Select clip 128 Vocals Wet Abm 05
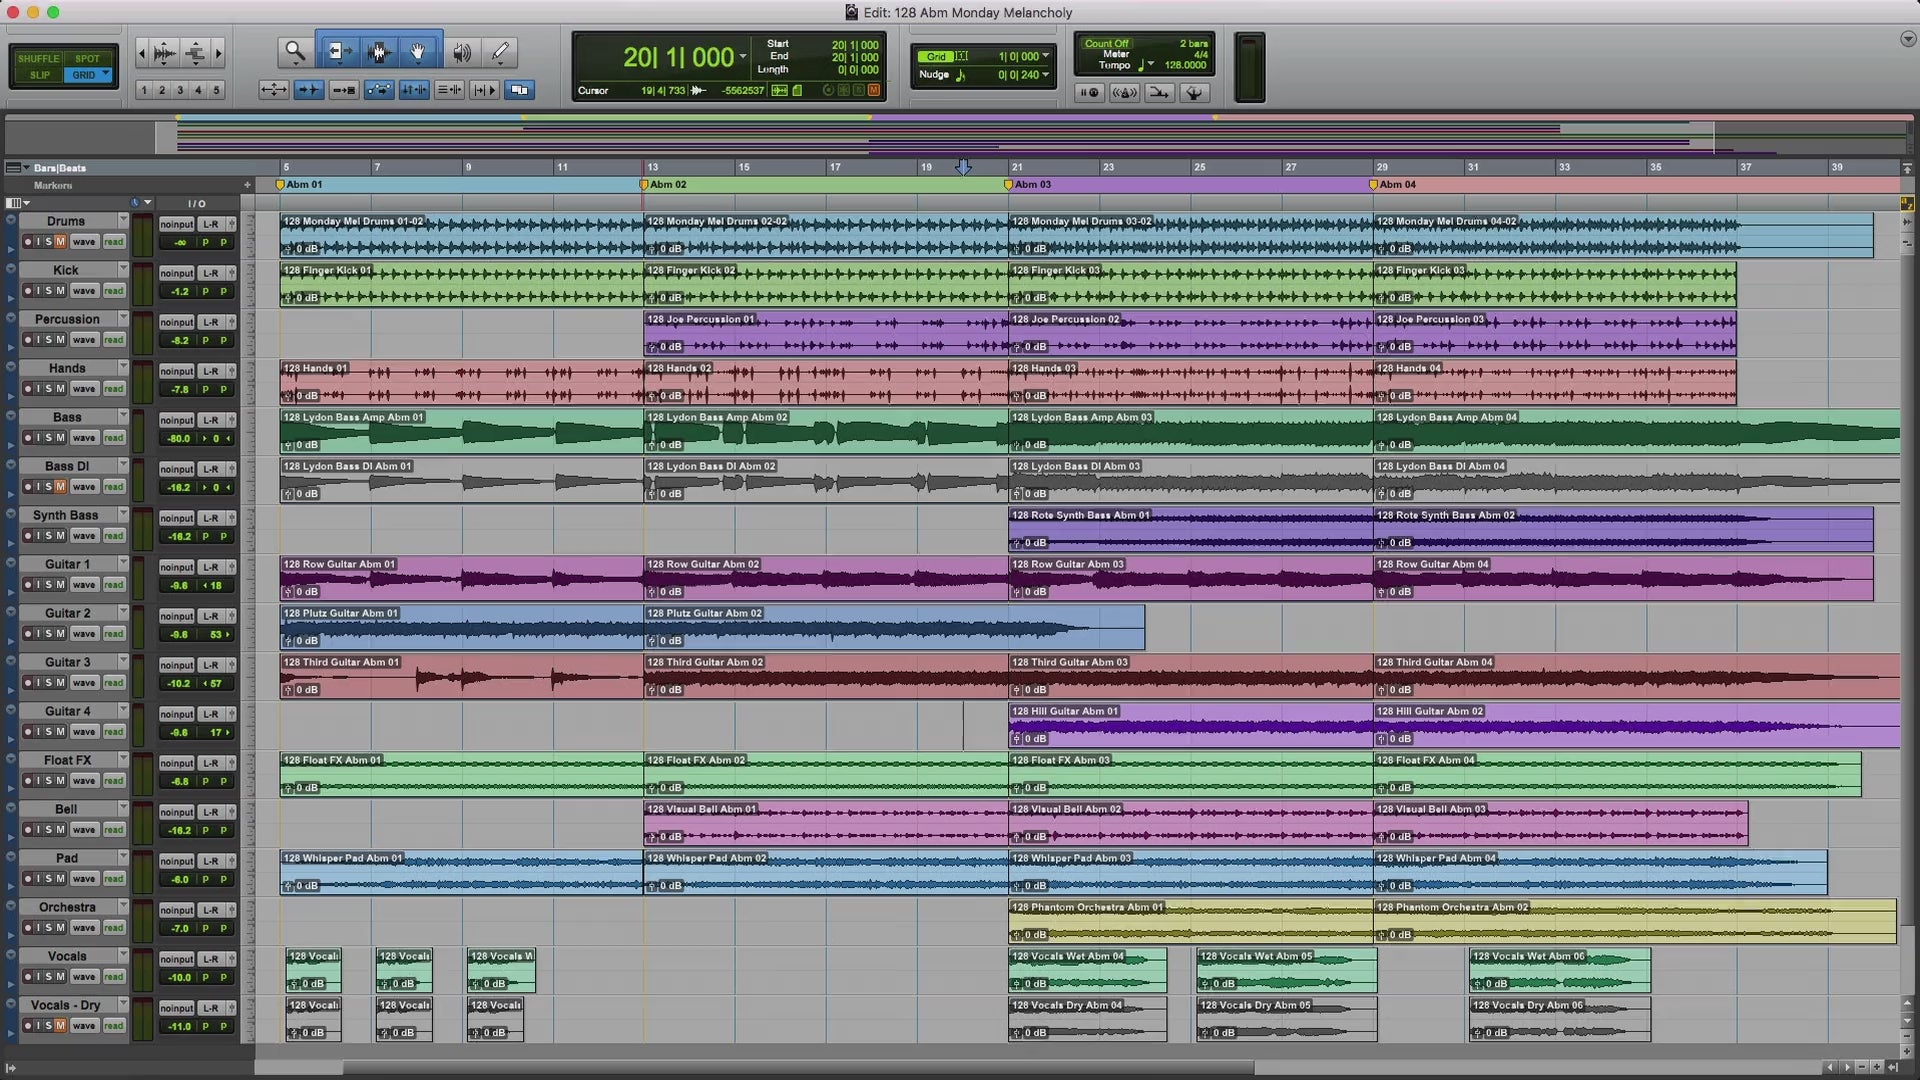 [x=1287, y=970]
